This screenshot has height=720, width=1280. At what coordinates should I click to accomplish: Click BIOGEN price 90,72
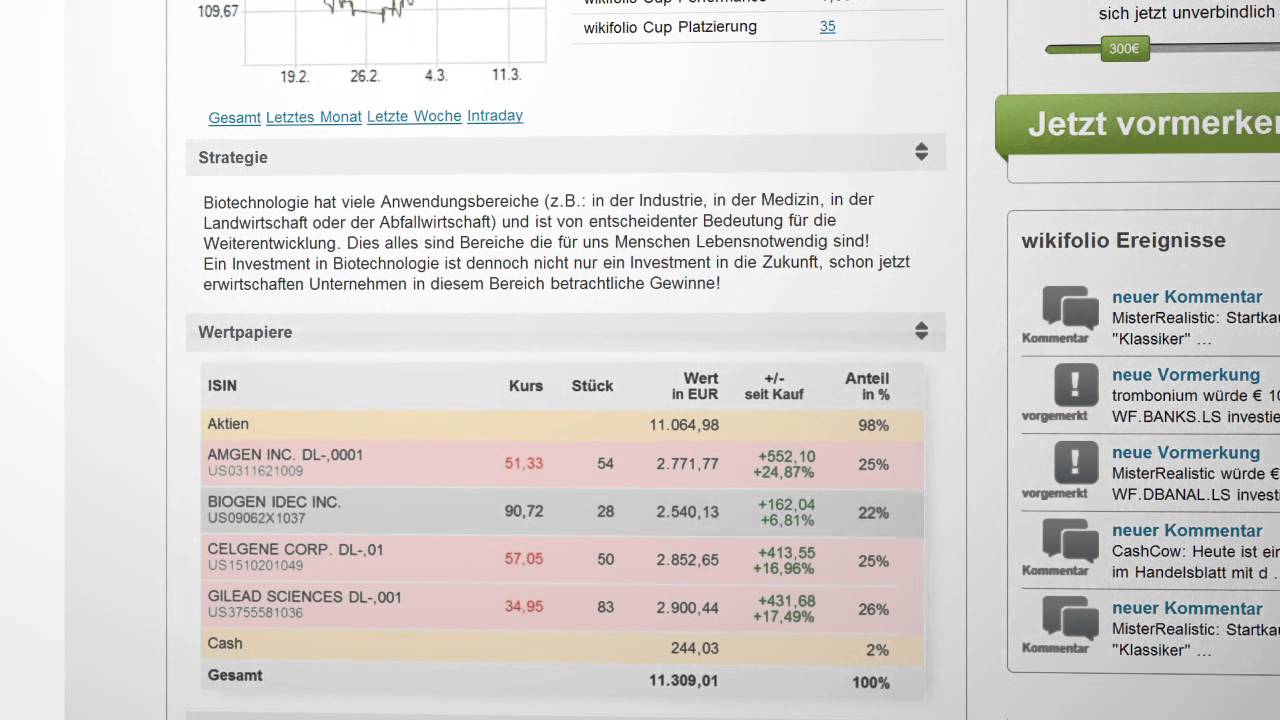point(524,512)
